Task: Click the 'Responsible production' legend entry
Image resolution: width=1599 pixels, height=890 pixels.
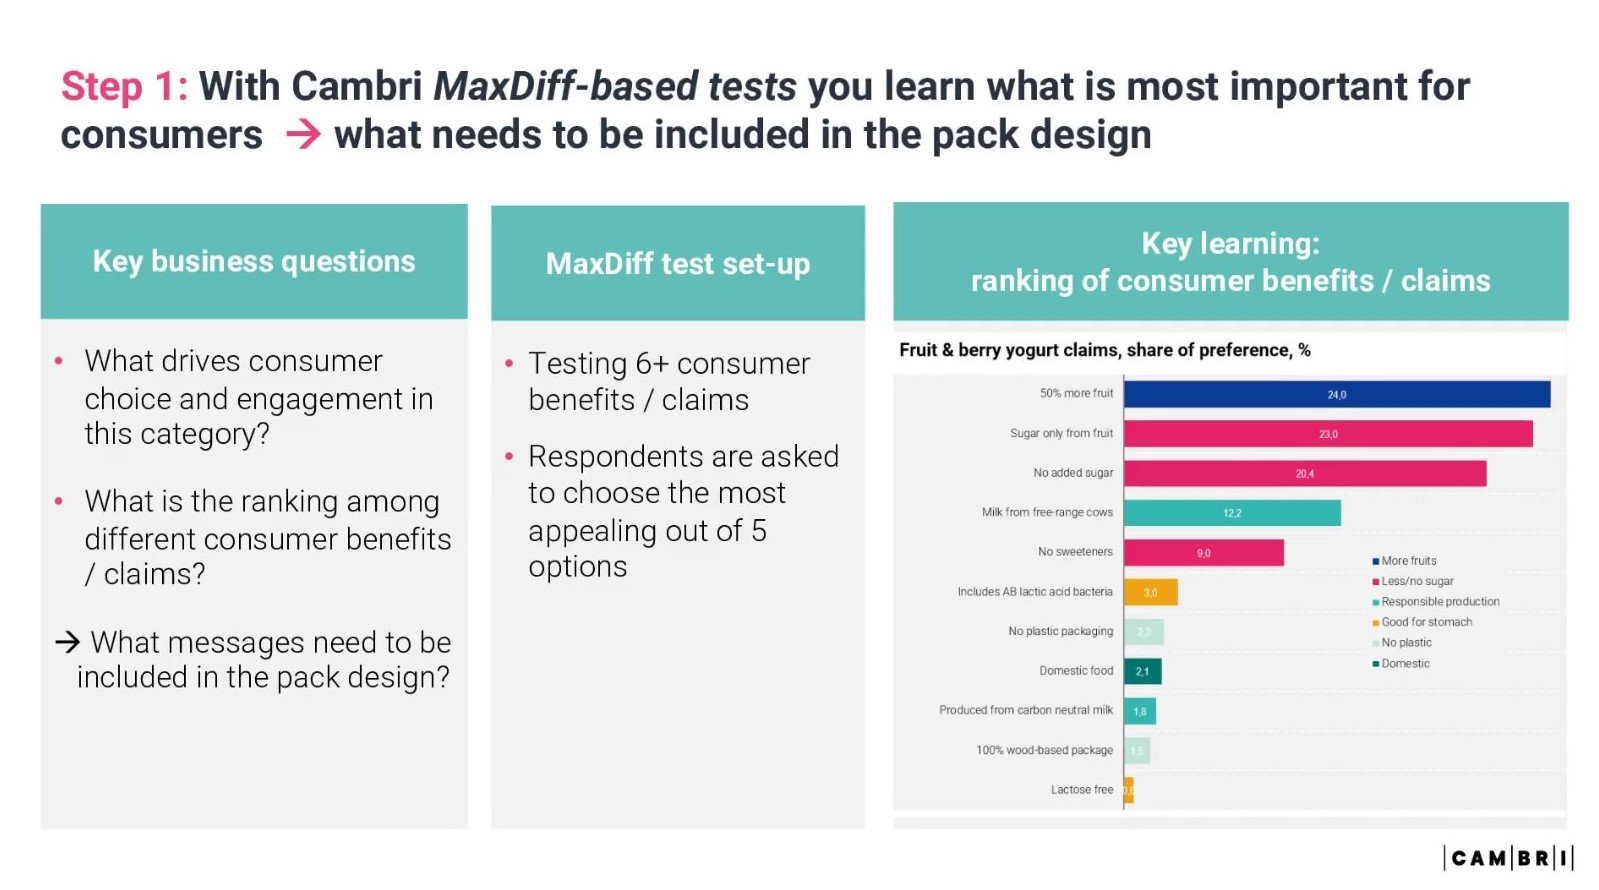Action: click(1436, 602)
